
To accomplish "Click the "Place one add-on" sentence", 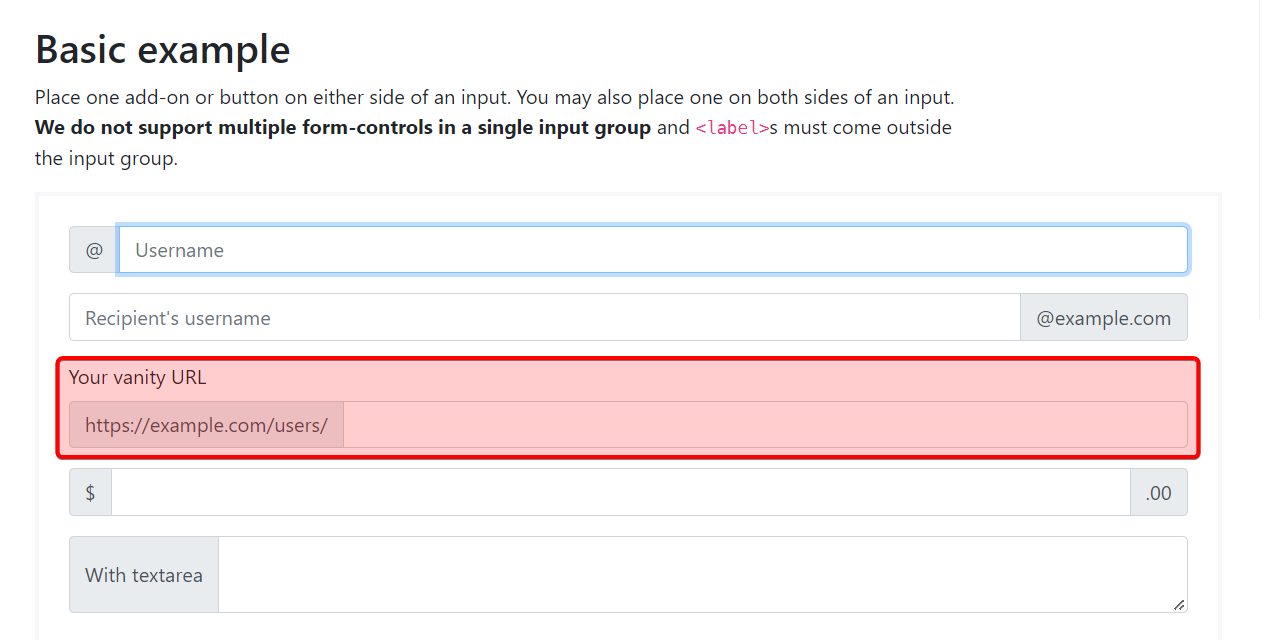I will point(272,98).
